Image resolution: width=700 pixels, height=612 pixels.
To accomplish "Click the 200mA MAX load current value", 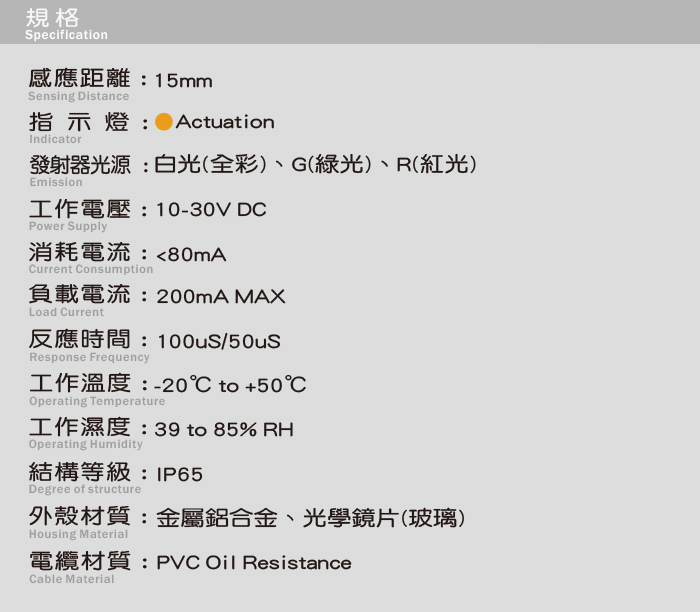I will tap(220, 297).
